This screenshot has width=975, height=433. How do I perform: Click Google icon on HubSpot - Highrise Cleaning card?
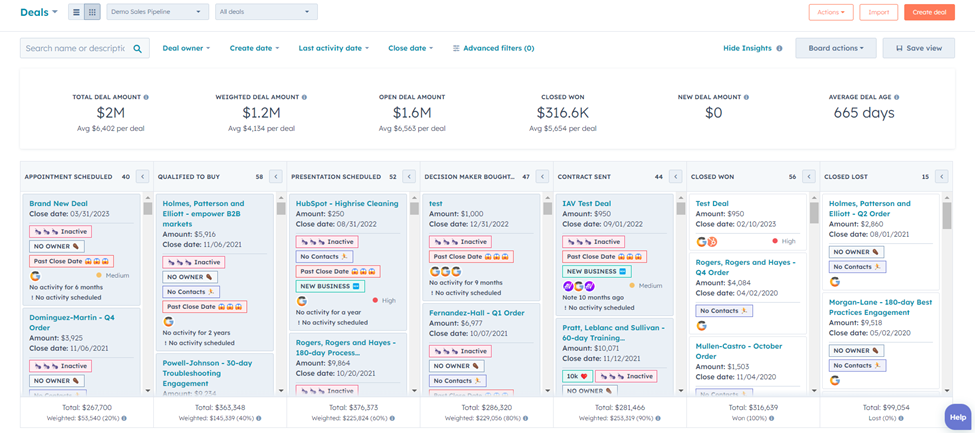(301, 300)
